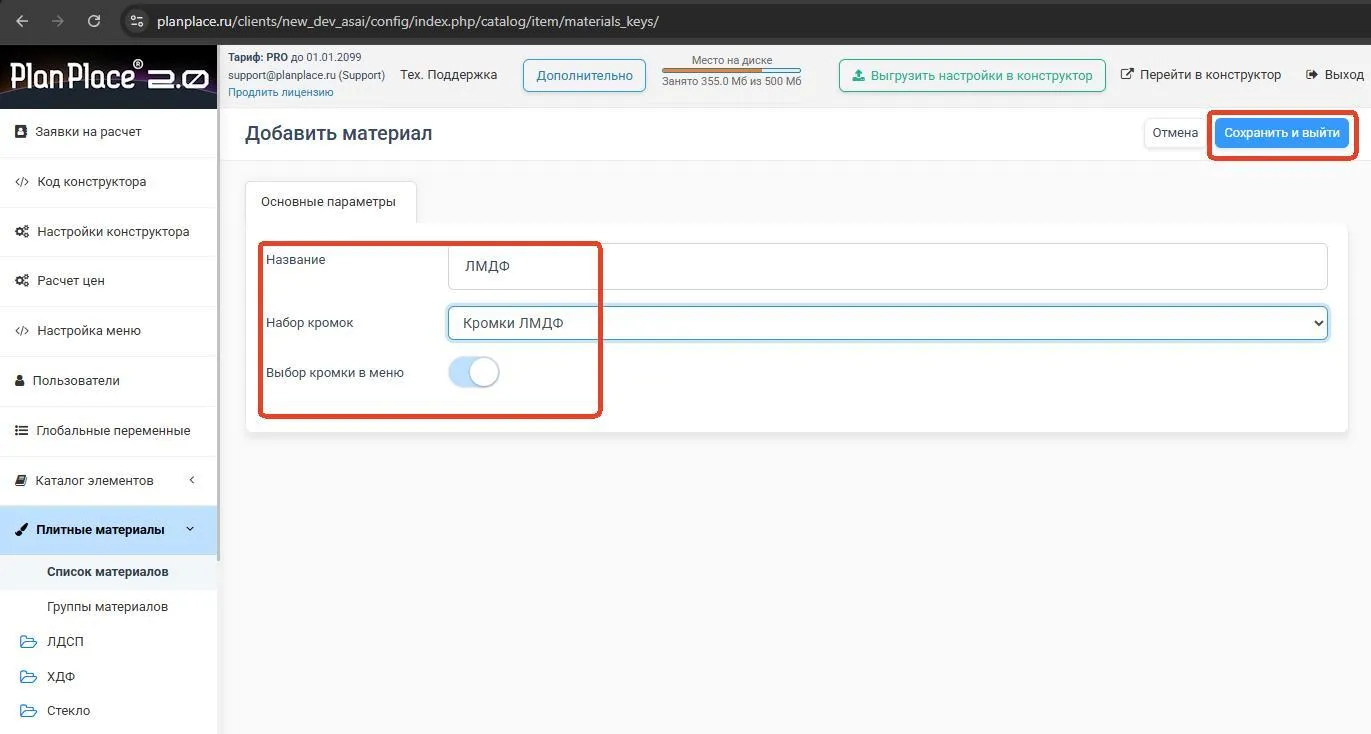This screenshot has width=1371, height=734.
Task: Click external link icon by Перейти в конструктор
Action: click(1127, 75)
